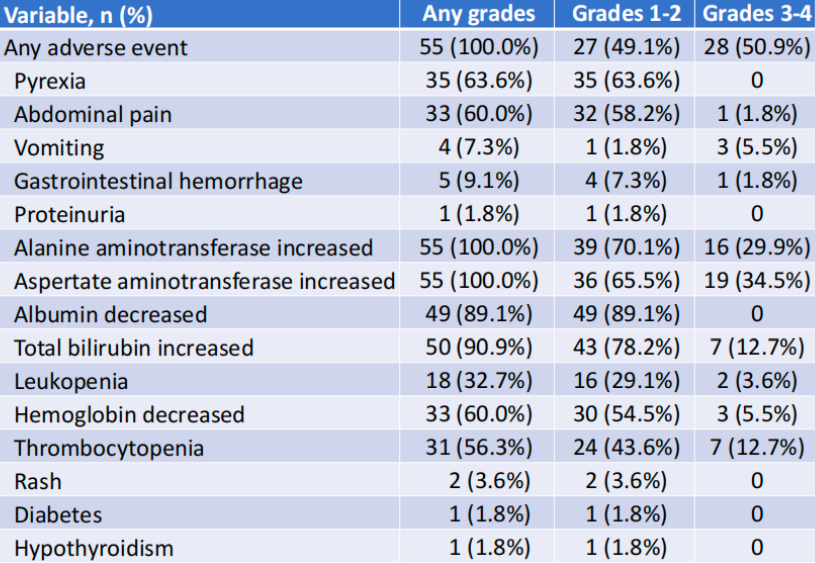Select the 'Any grades' column header
The image size is (815, 563).
tap(479, 14)
